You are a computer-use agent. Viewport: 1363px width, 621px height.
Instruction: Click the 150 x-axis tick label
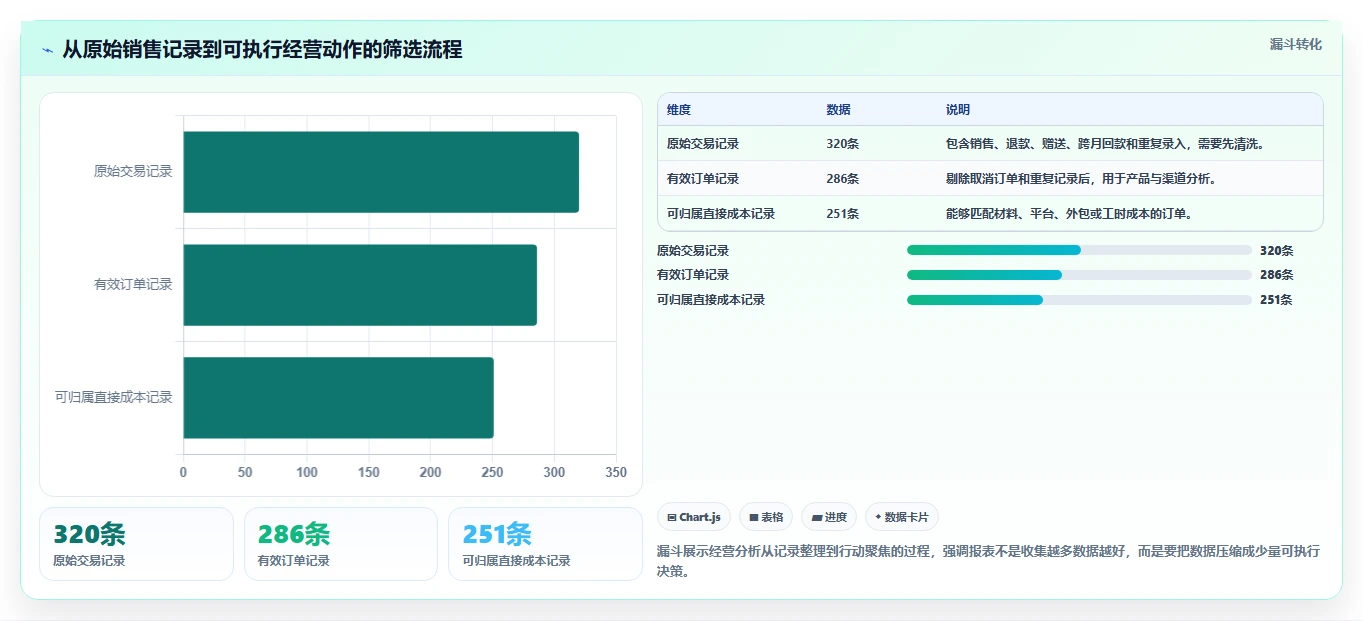tap(369, 473)
